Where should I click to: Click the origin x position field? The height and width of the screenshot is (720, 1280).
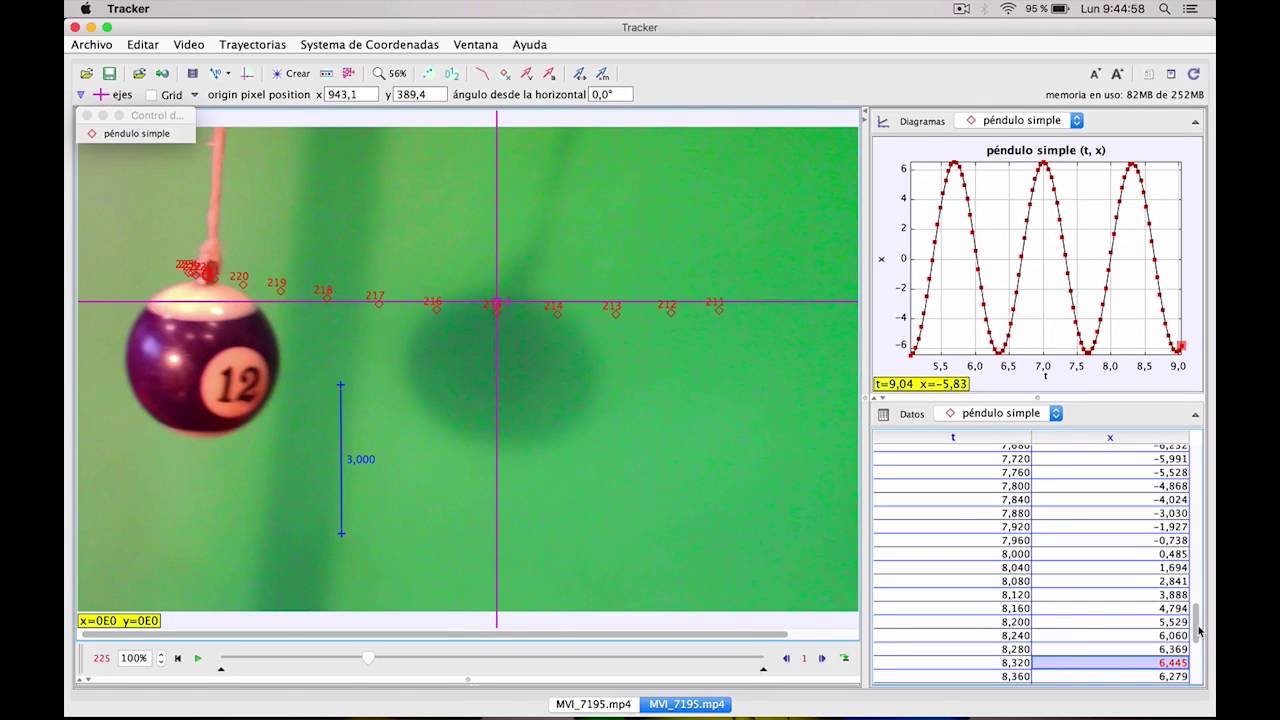(x=351, y=94)
